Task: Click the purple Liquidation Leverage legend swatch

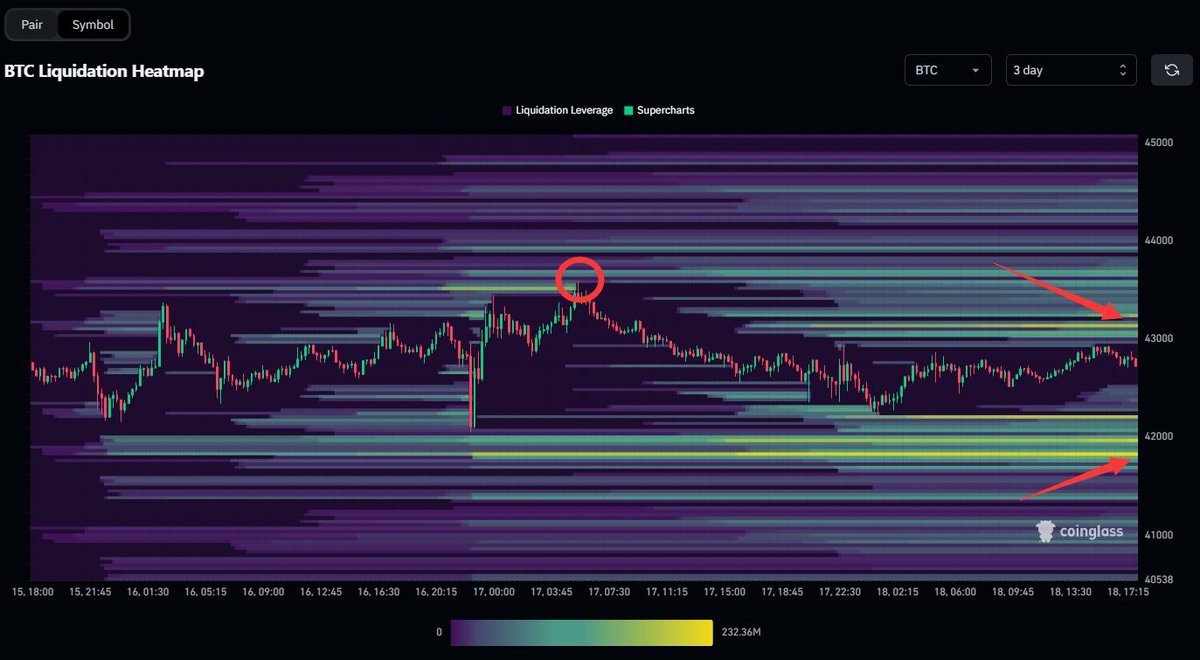Action: click(506, 110)
